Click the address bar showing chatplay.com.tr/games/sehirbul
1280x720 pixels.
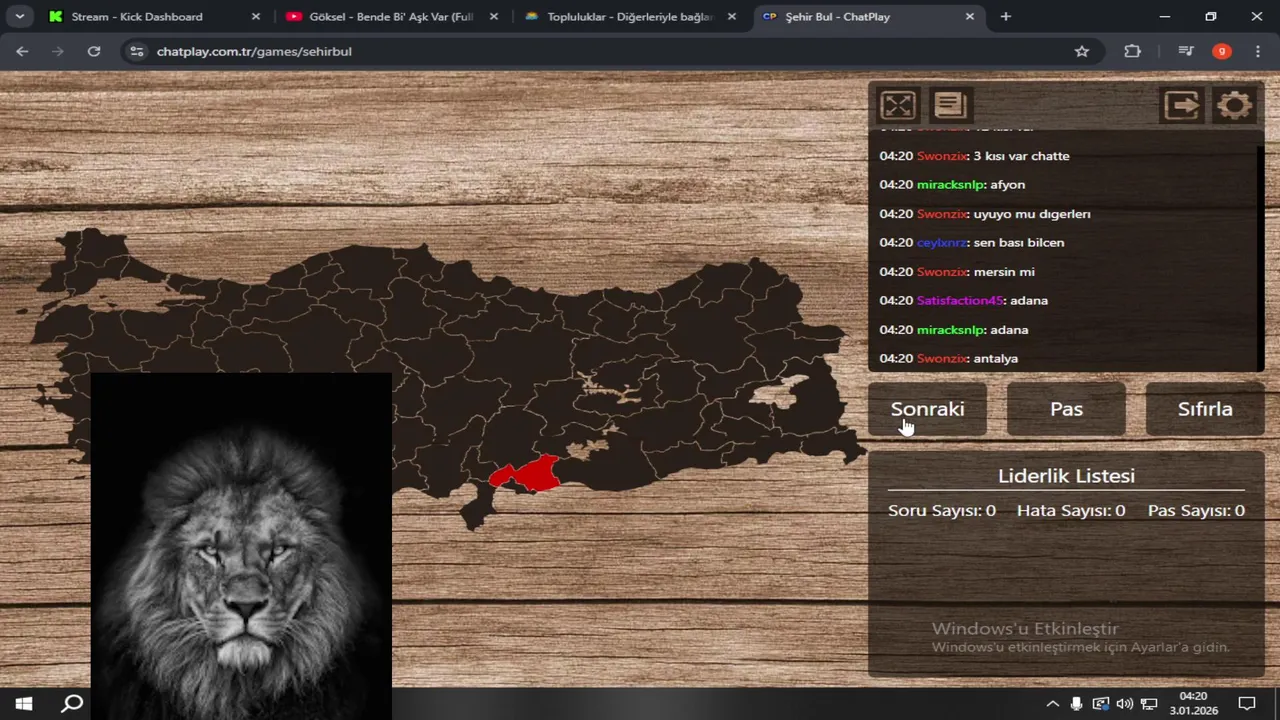612,51
